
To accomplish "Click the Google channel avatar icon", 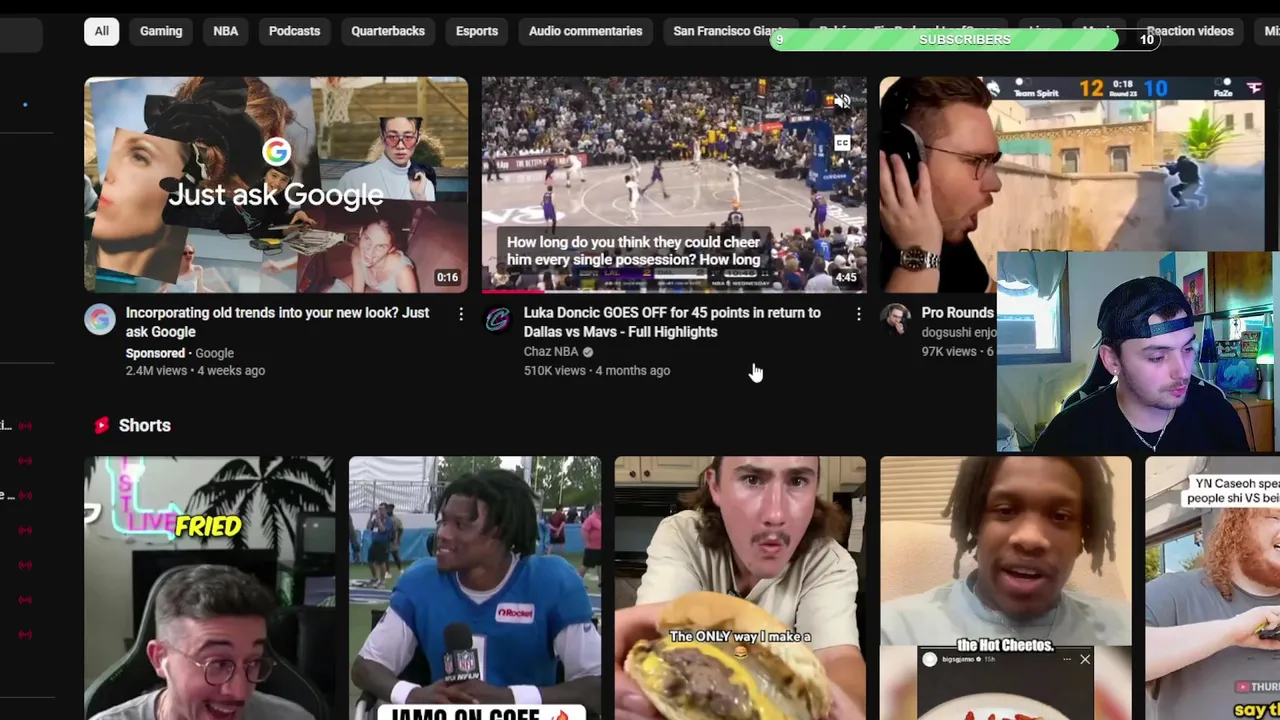I will click(100, 319).
